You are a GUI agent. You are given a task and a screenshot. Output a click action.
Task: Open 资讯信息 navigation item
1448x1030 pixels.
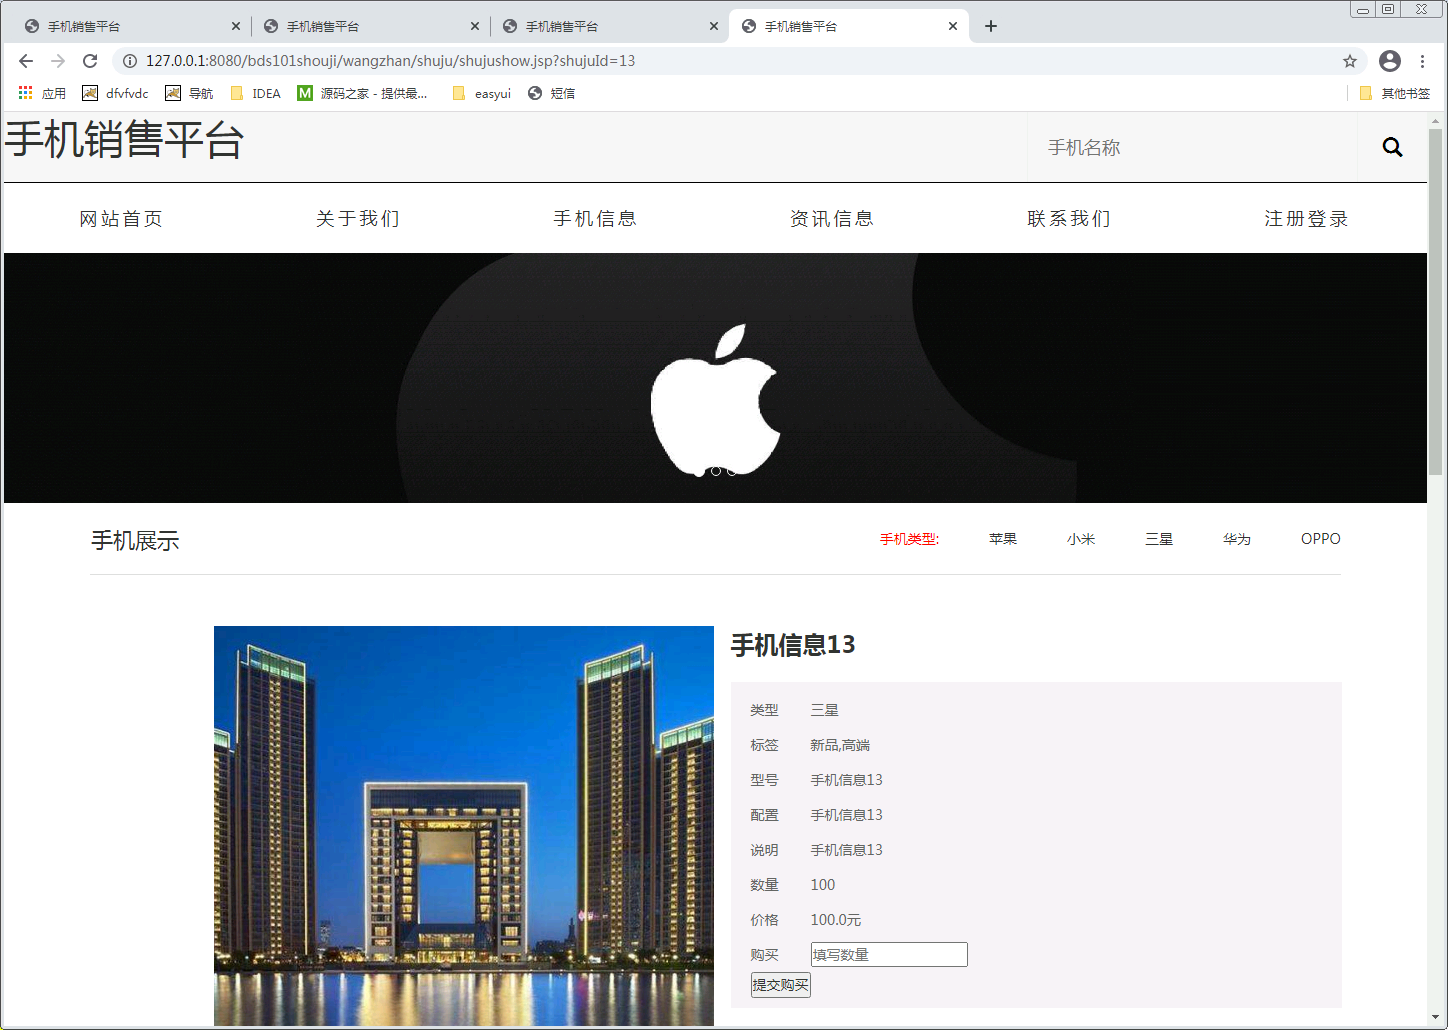832,218
